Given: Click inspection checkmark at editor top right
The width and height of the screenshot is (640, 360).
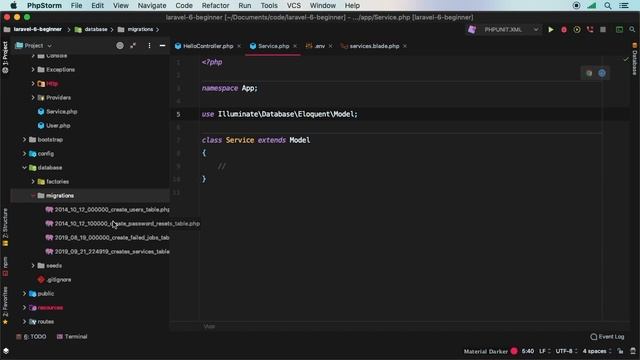Looking at the screenshot, I should 626,60.
